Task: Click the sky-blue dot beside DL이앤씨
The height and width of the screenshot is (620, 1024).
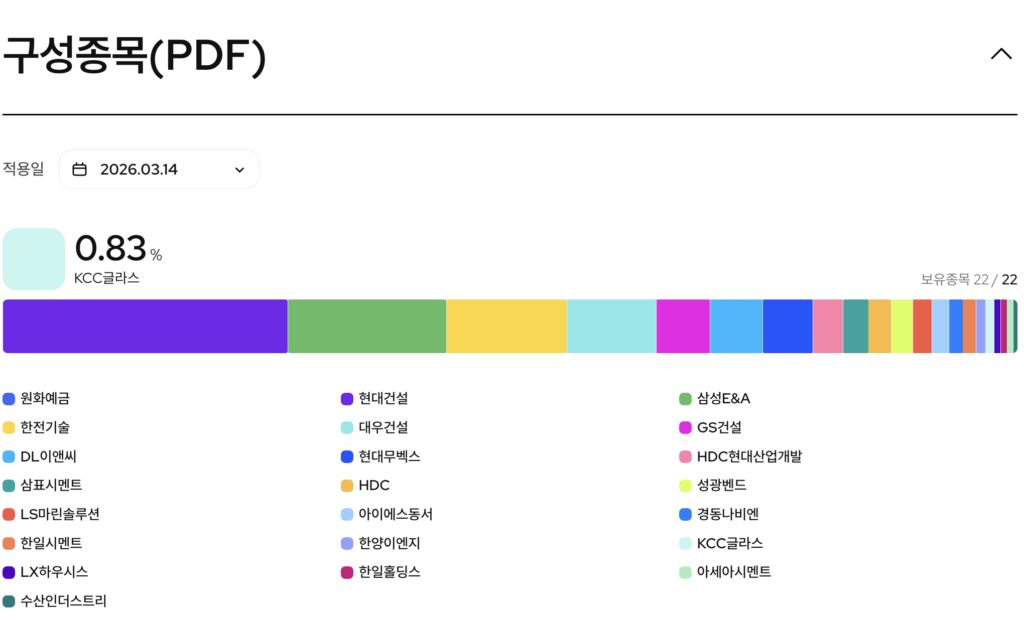Action: pyautogui.click(x=9, y=457)
